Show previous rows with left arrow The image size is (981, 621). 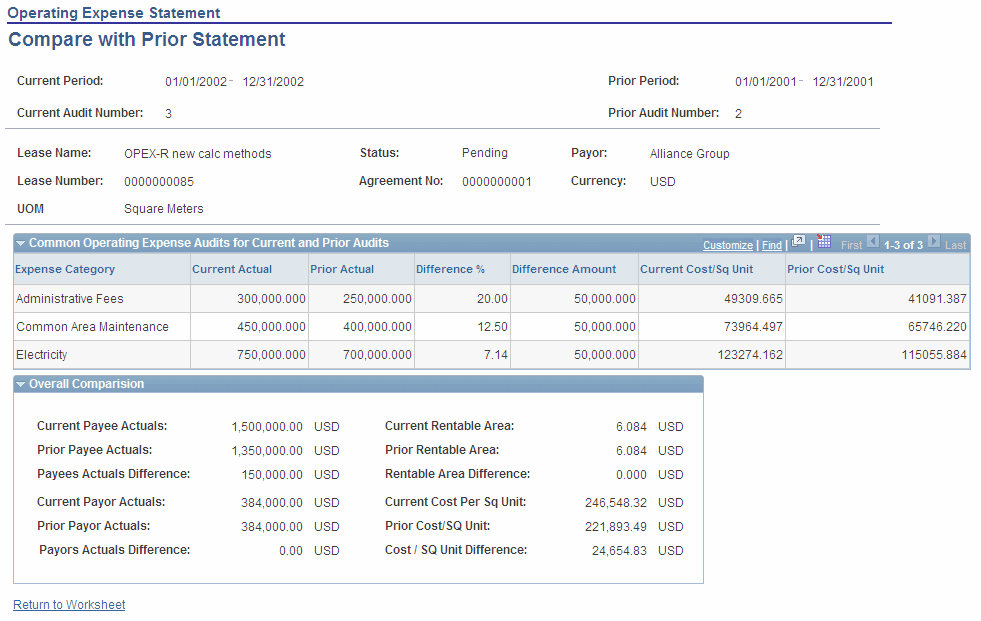point(875,242)
